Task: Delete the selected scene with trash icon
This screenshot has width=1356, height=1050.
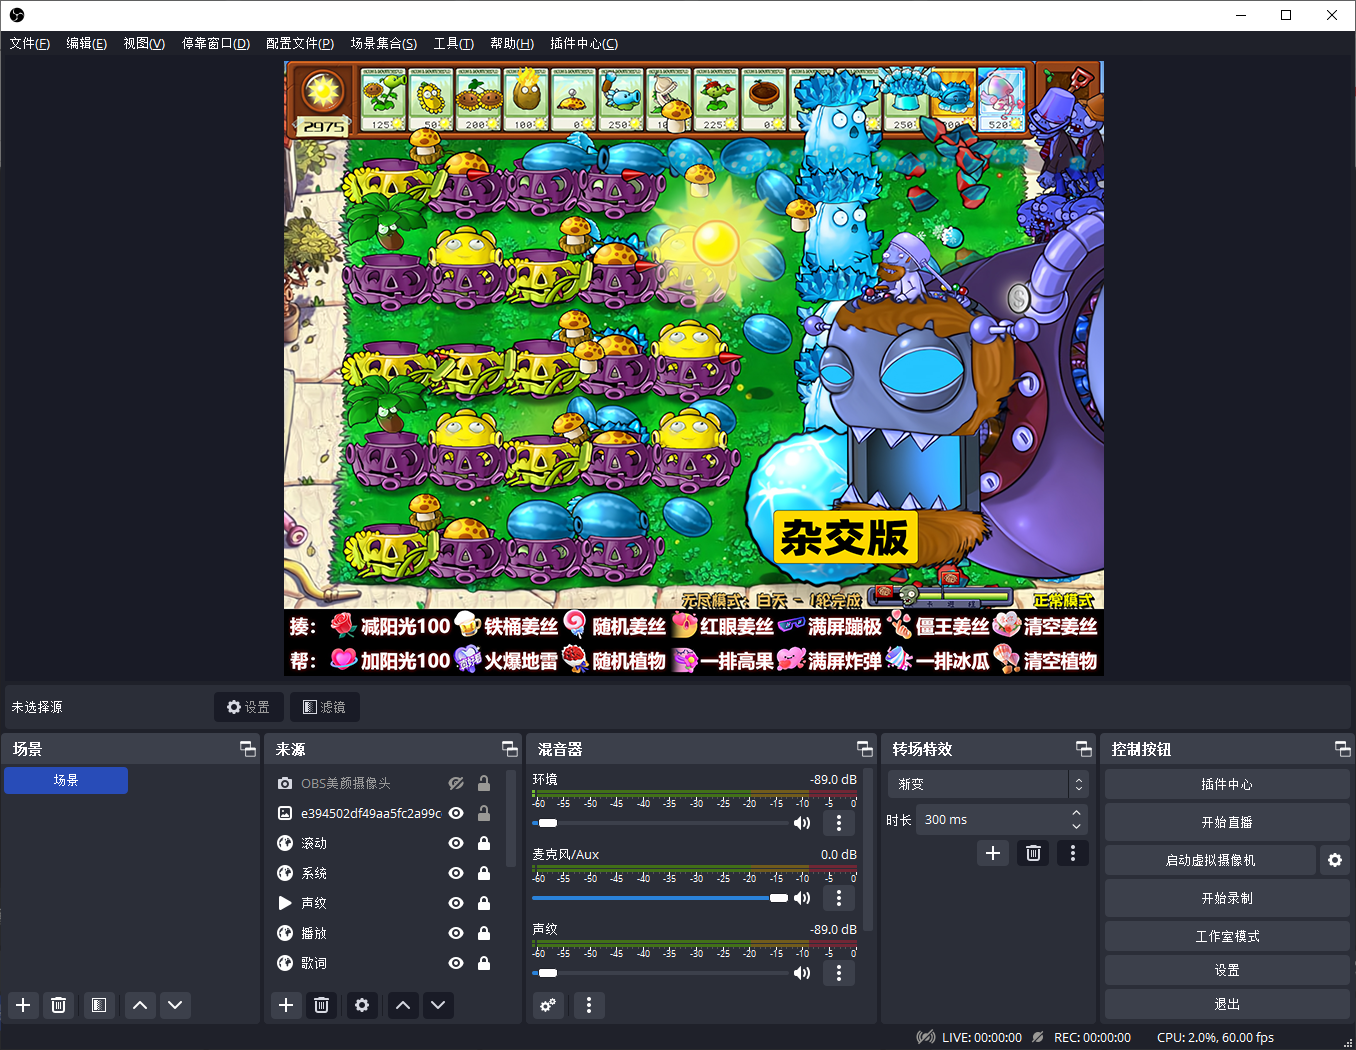Action: 58,1005
